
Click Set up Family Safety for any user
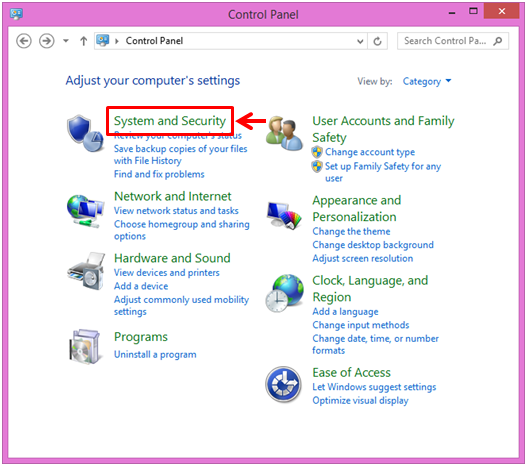383,172
